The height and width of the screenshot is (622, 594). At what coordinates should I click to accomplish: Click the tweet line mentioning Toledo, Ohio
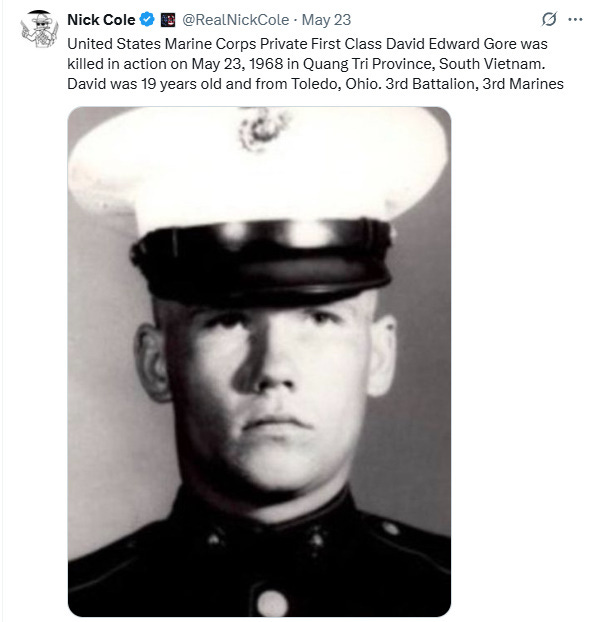[315, 84]
